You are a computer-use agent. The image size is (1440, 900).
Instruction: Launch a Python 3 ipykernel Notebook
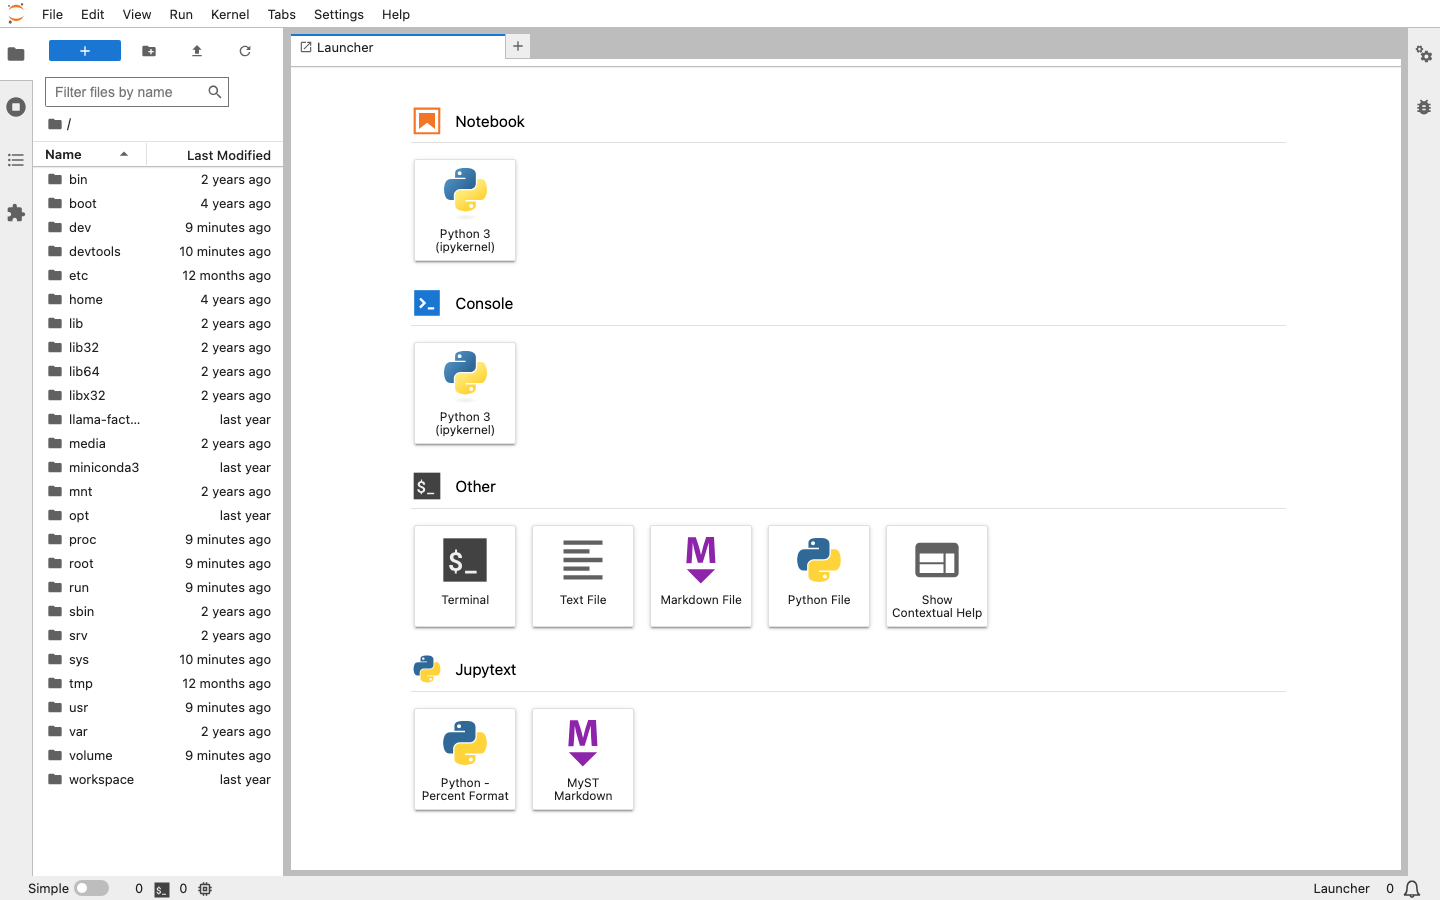coord(465,210)
